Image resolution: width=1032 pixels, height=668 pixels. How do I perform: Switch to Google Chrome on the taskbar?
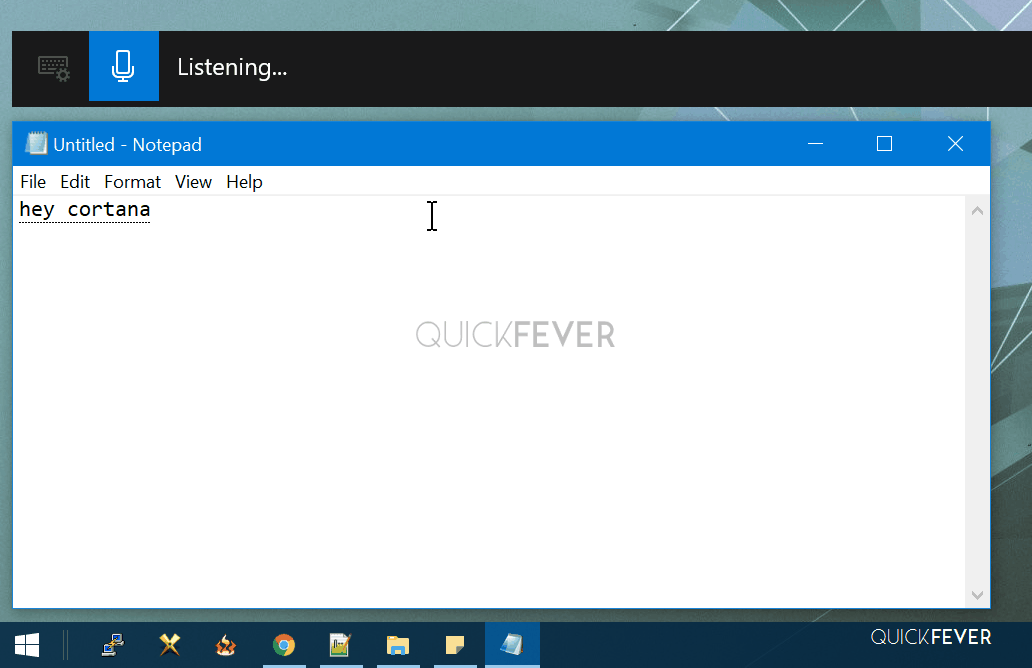[284, 645]
